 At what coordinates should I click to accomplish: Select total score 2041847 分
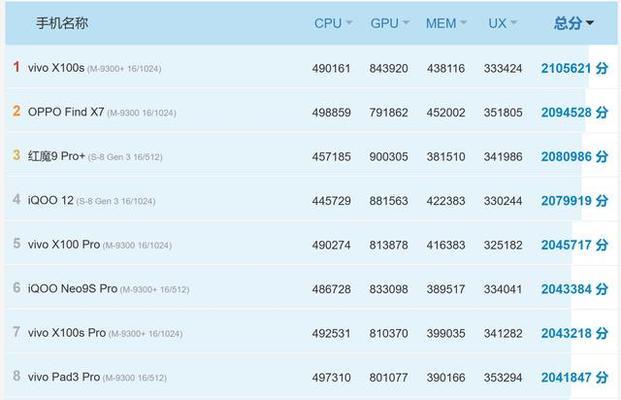(x=574, y=377)
